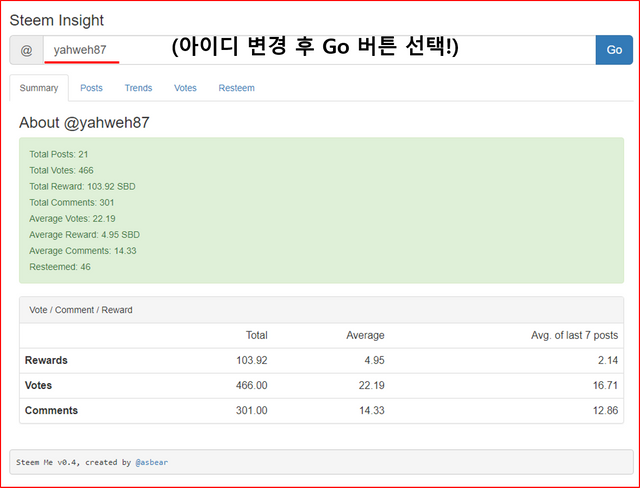Select Average Reward: 4.95 SBD text
This screenshot has height=488, width=640.
84,235
